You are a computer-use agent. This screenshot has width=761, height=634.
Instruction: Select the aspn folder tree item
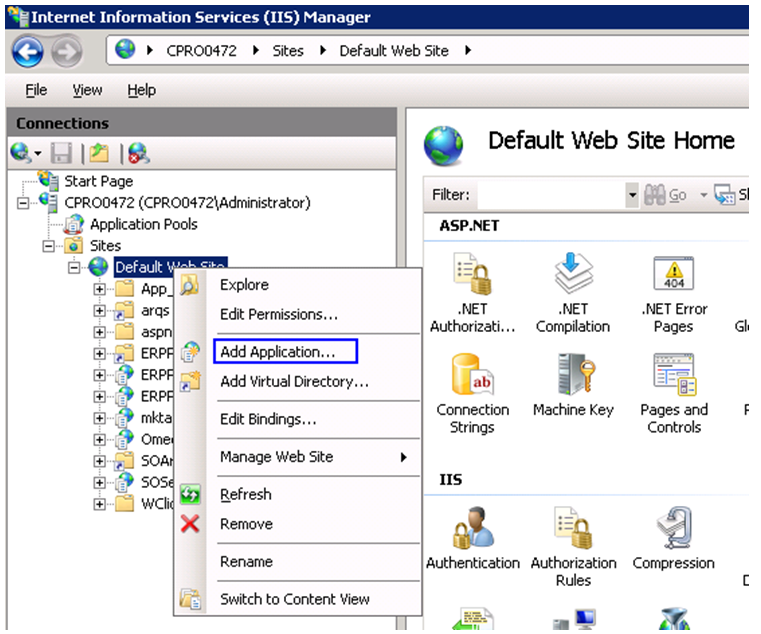(x=156, y=332)
